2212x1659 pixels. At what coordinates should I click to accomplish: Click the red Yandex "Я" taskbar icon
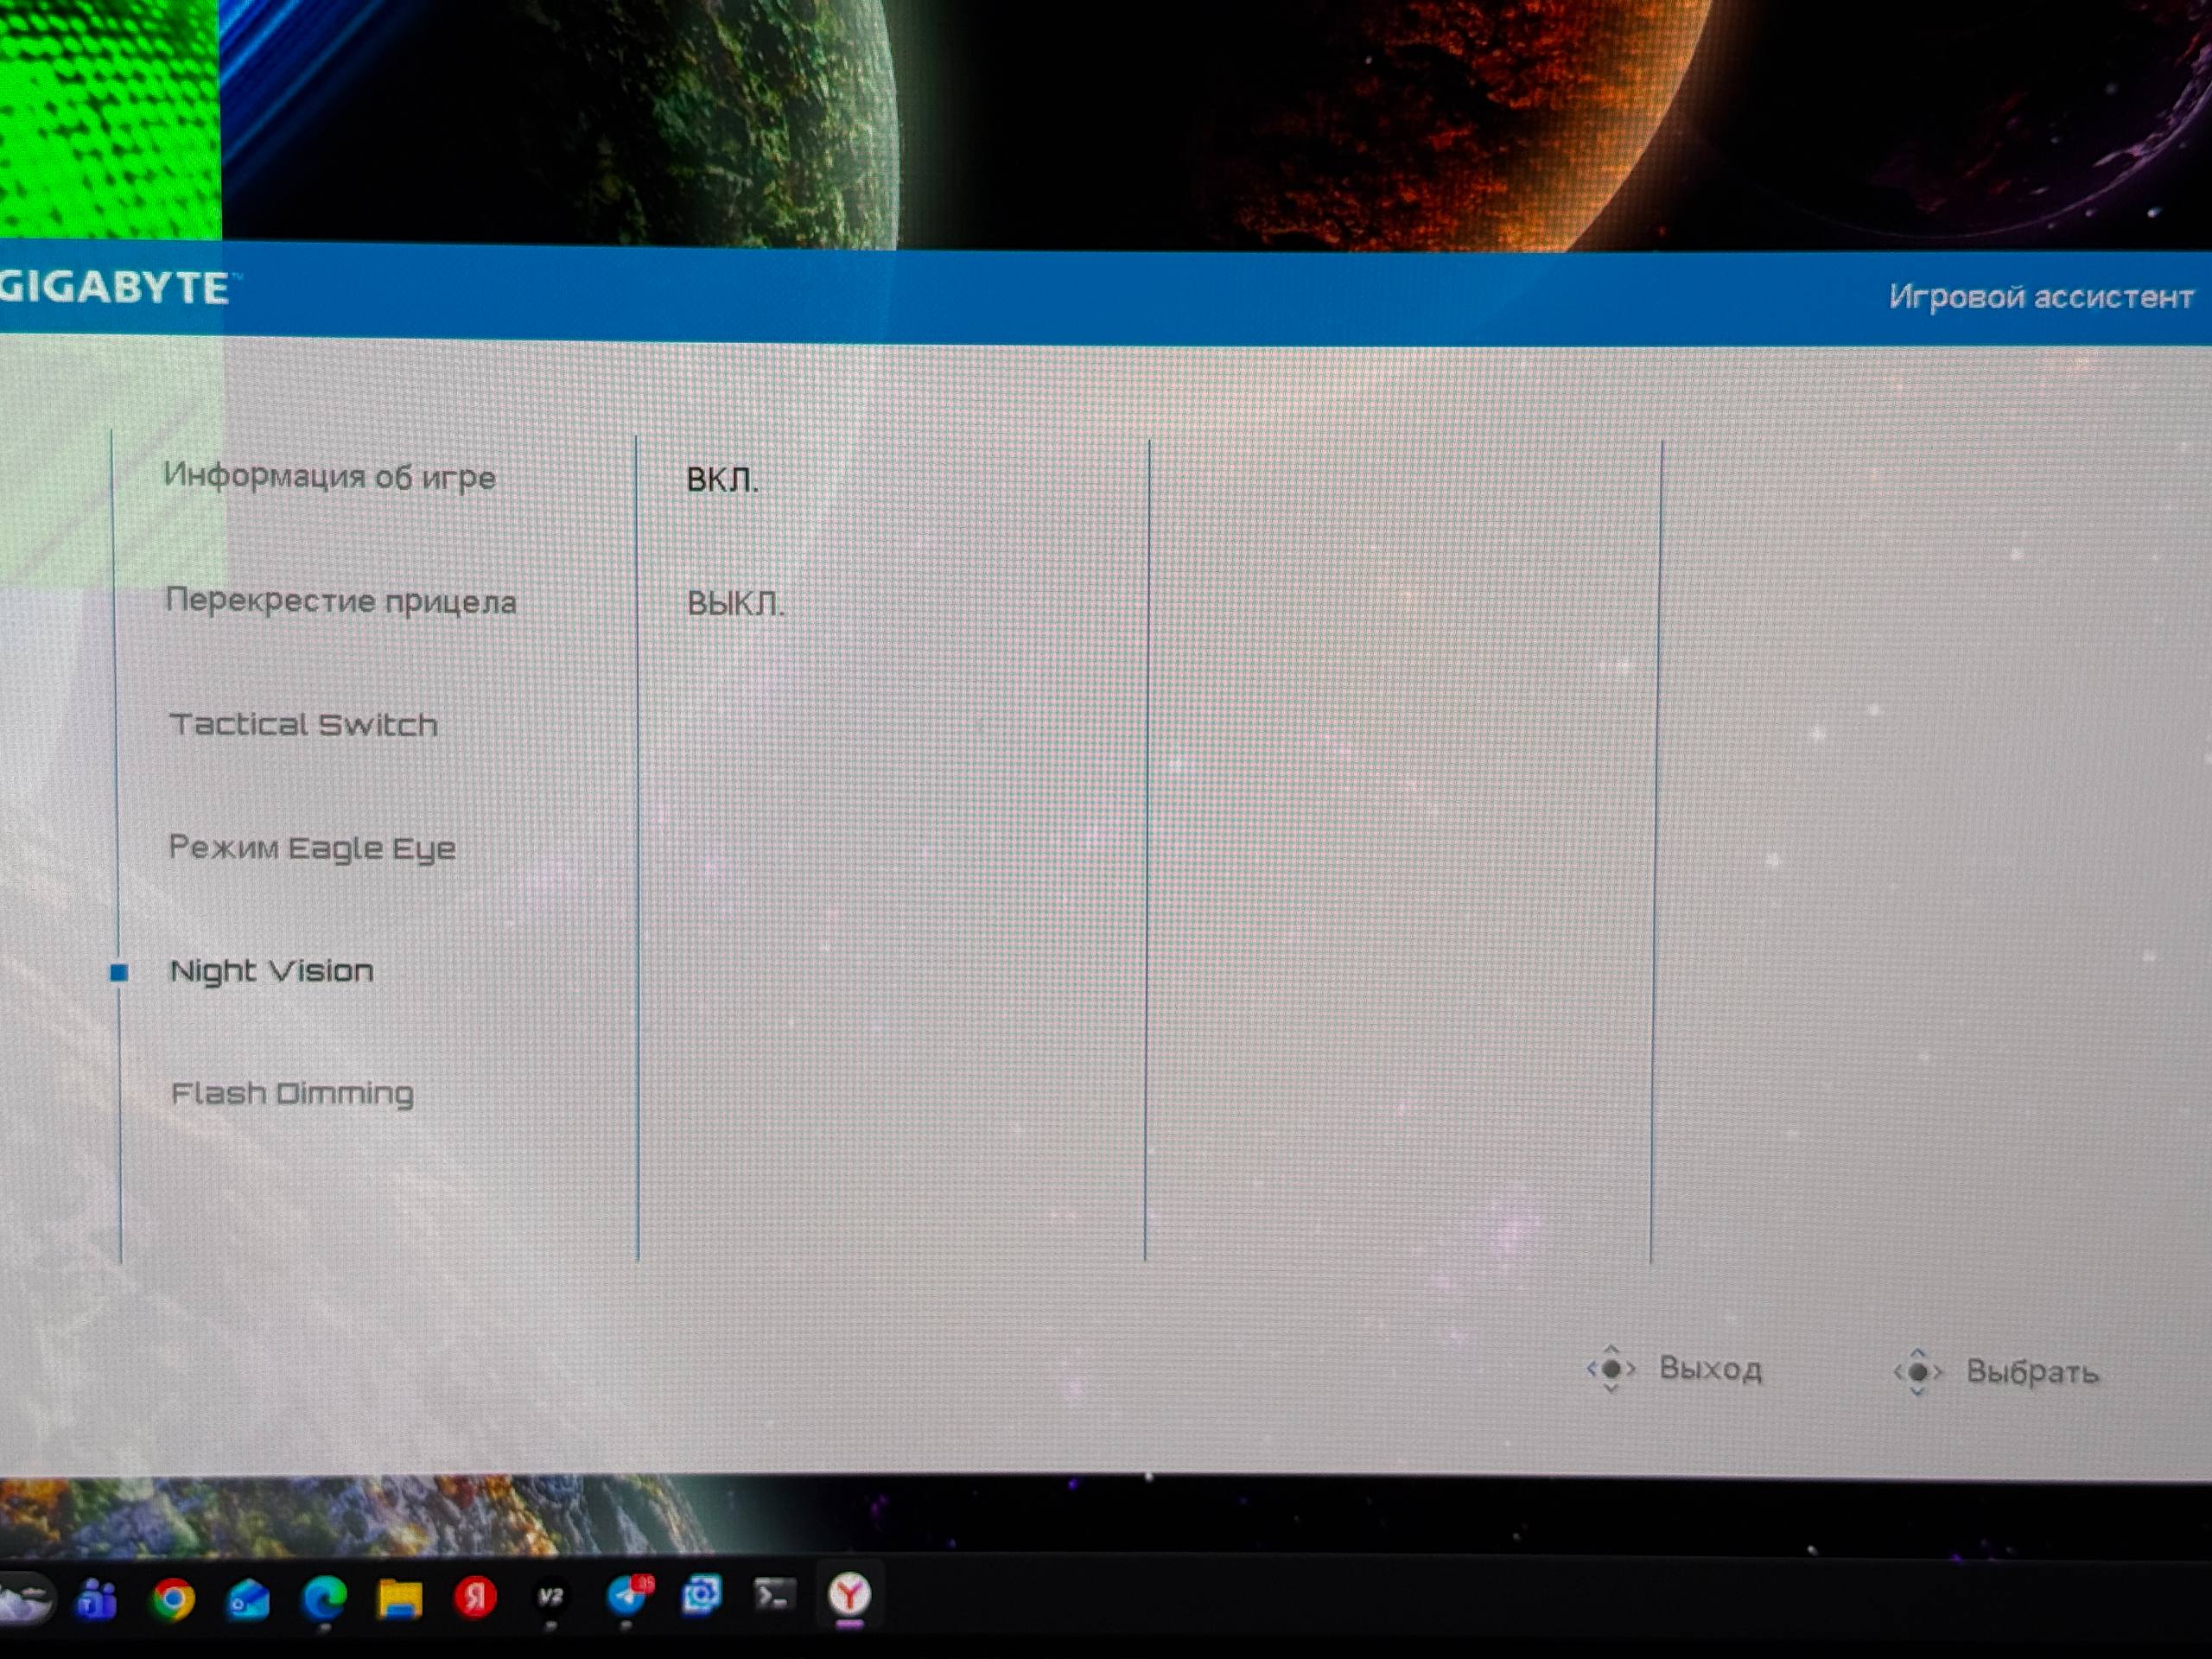point(475,1597)
